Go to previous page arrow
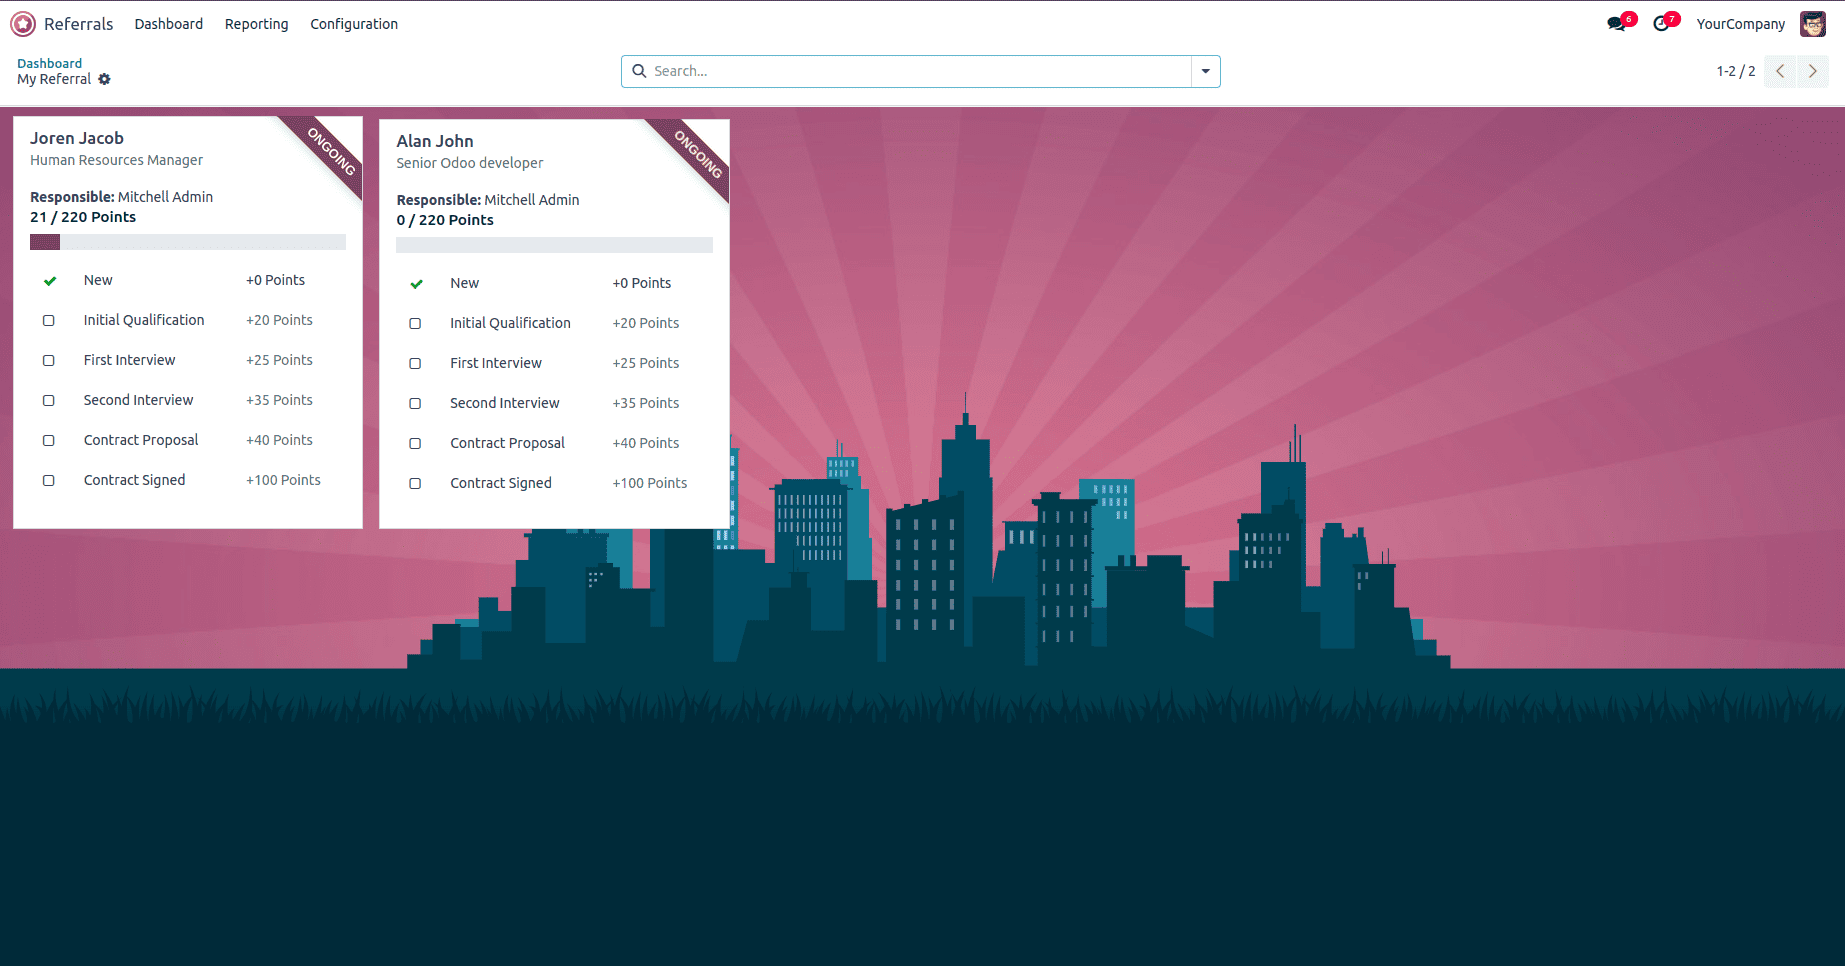The width and height of the screenshot is (1845, 966). click(x=1780, y=71)
